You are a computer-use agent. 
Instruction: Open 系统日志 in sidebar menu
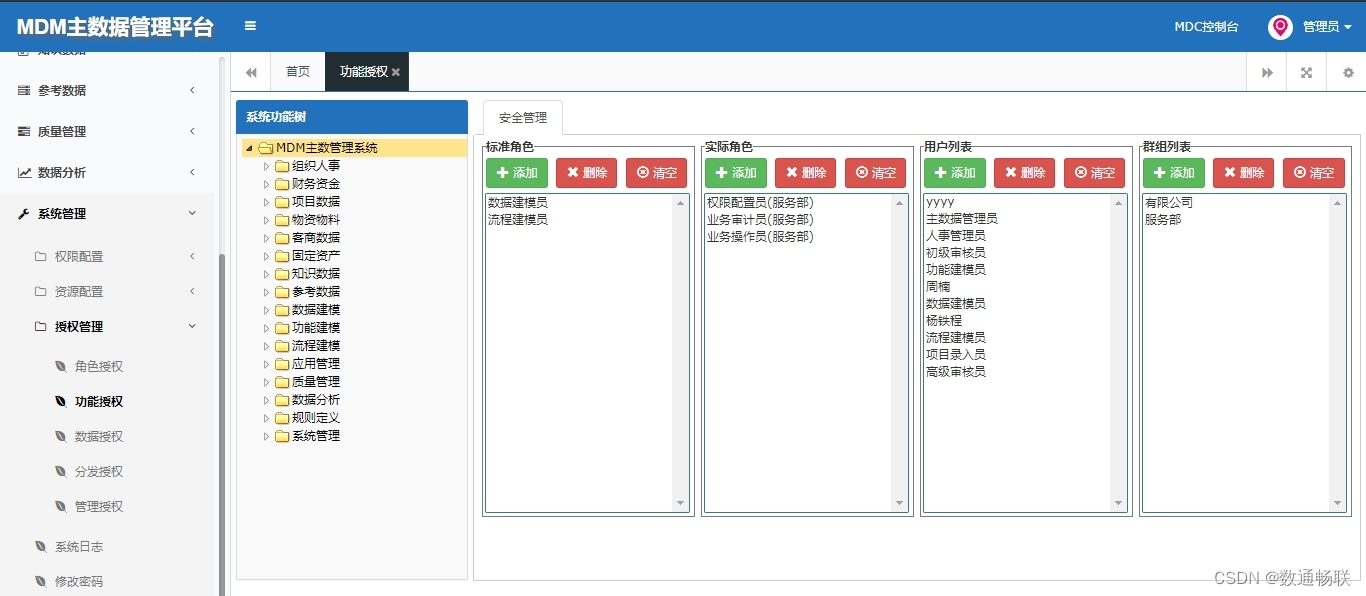click(79, 546)
